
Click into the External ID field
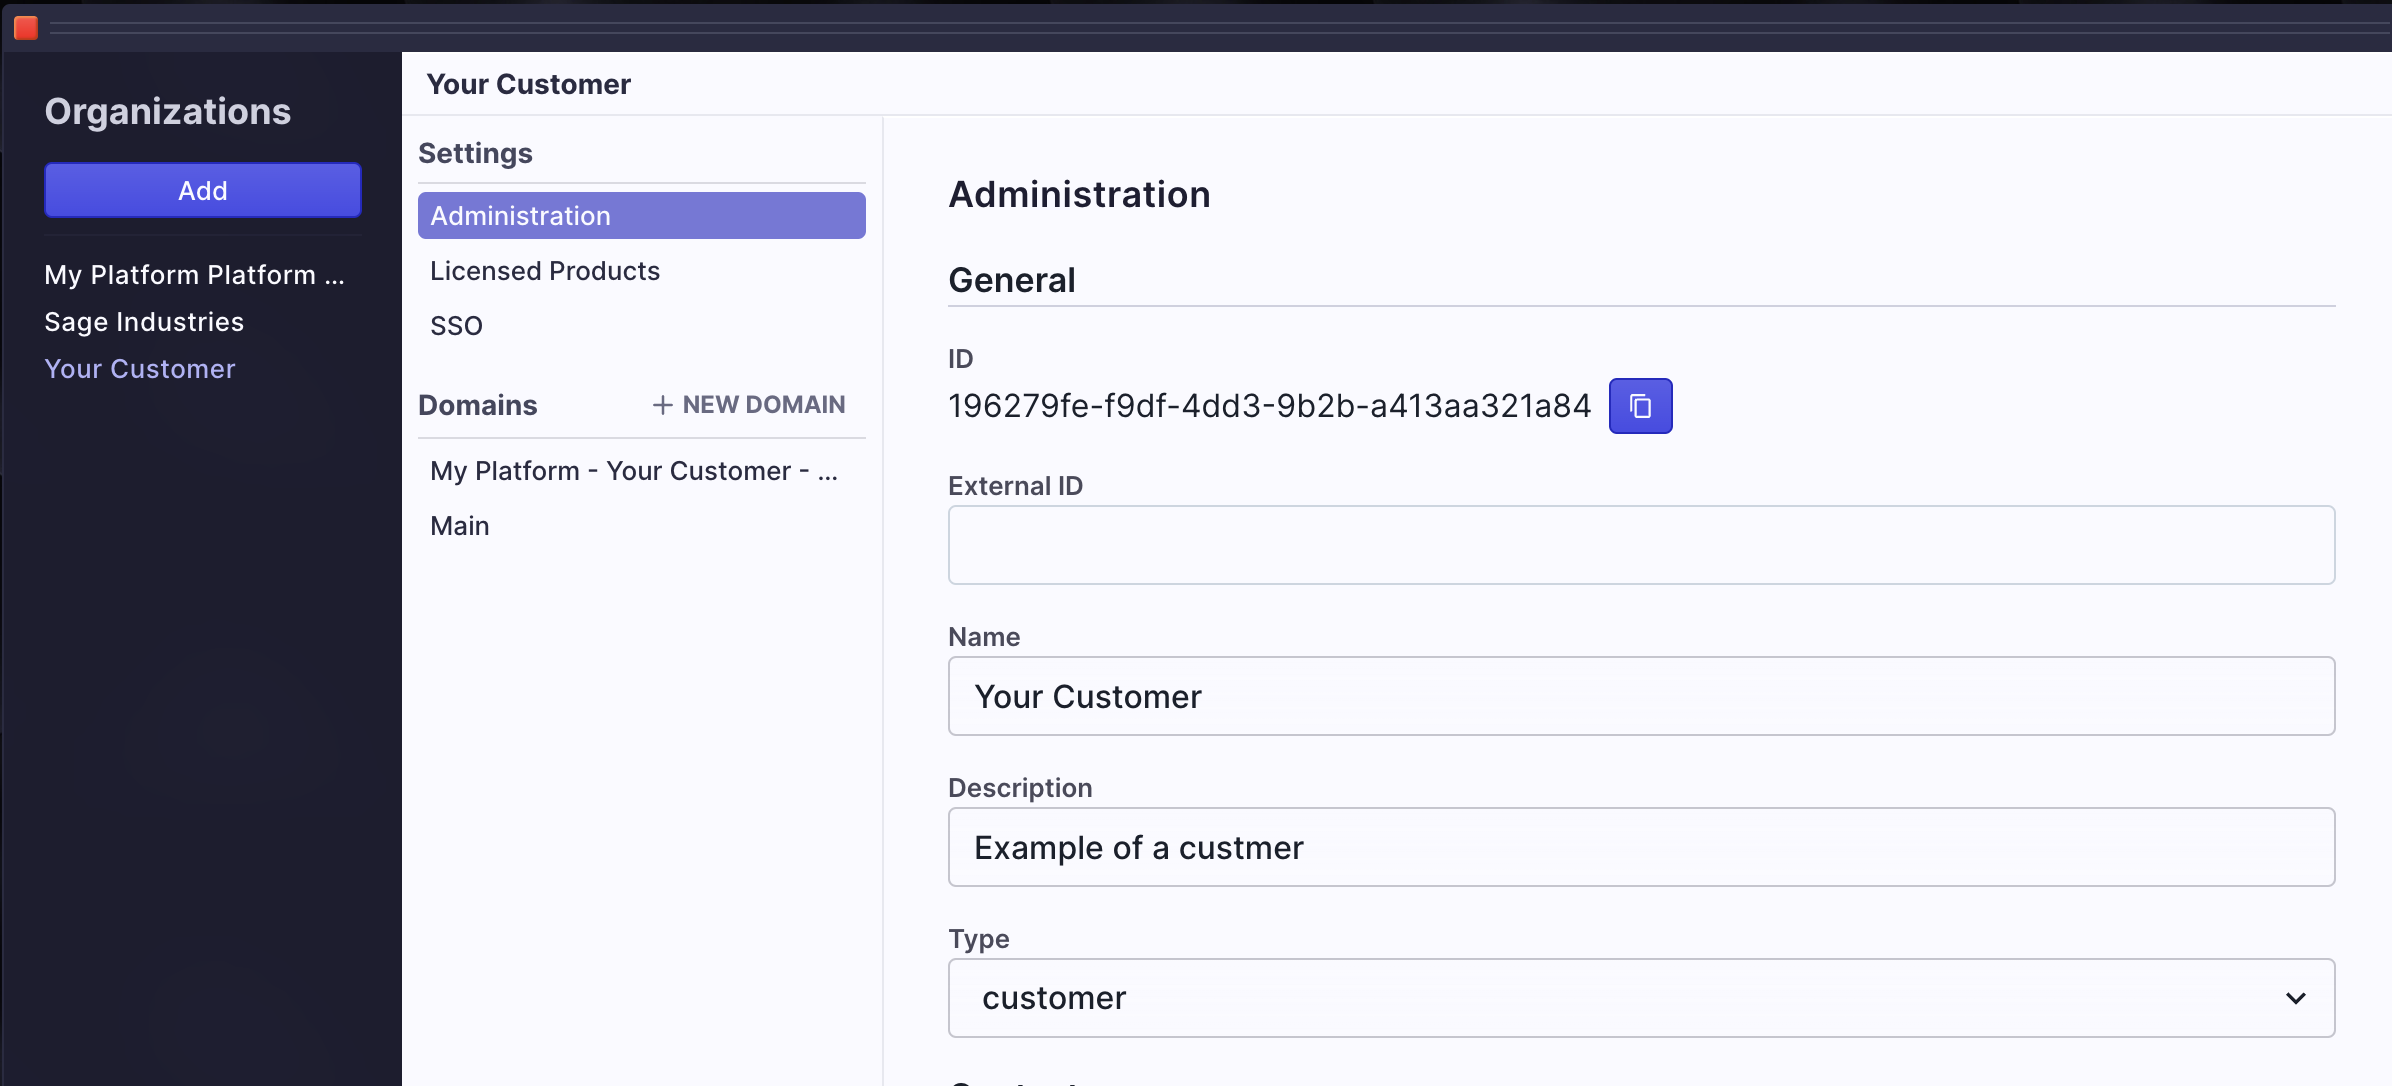(x=1640, y=545)
